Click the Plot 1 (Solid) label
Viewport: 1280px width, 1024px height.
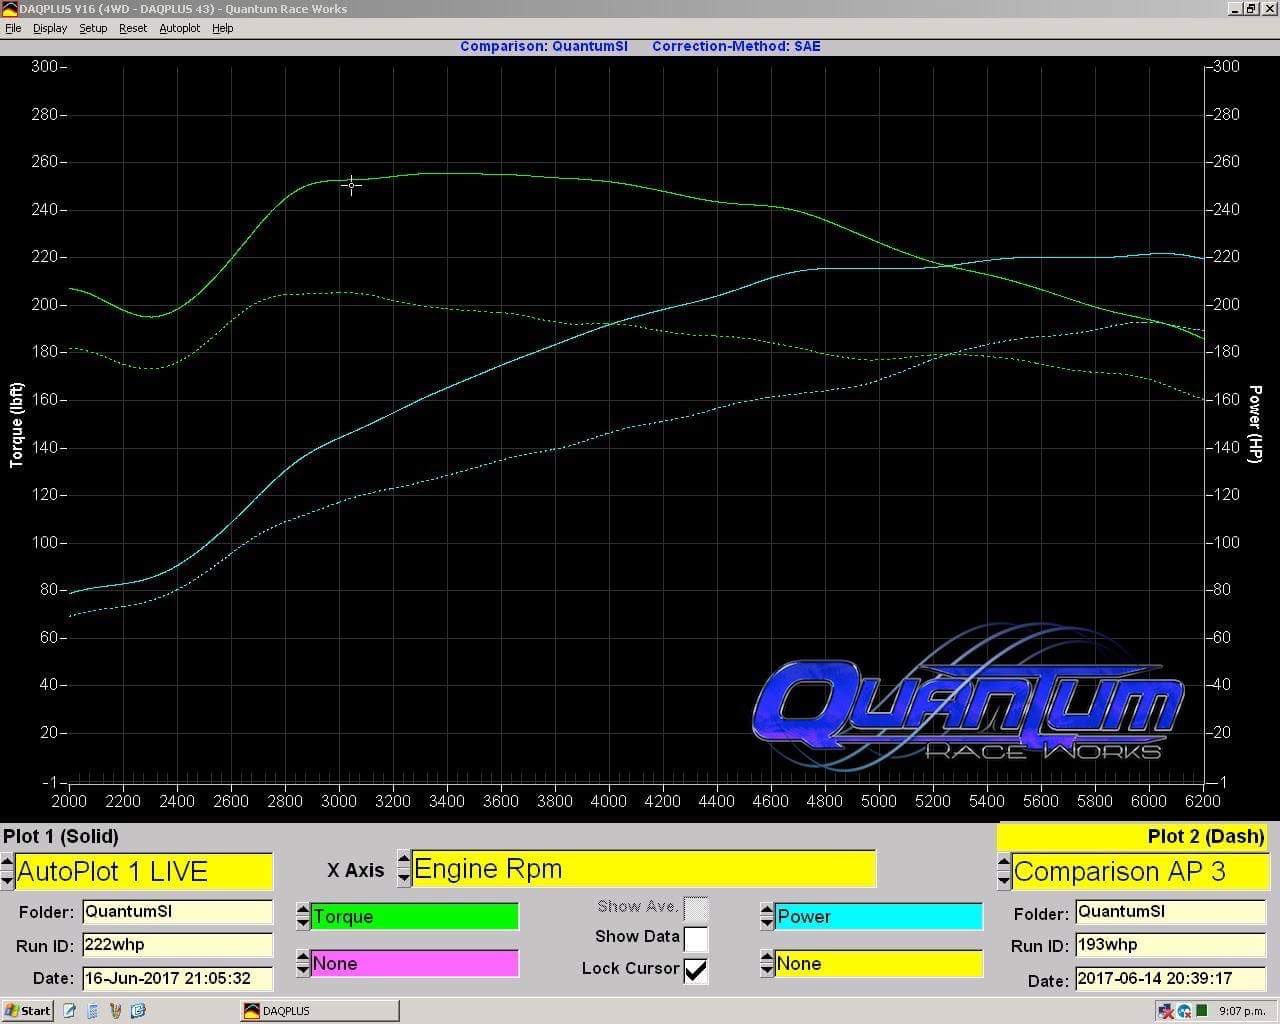click(x=61, y=836)
